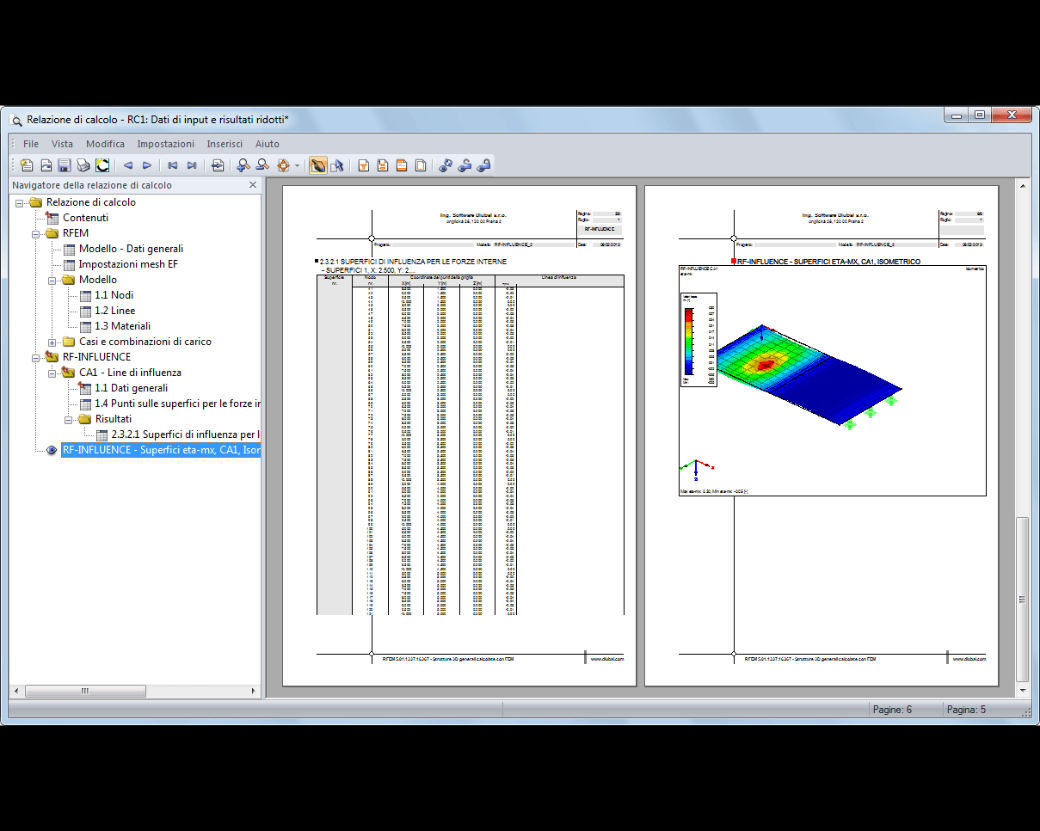Click preview vertical scrollbar thumb
This screenshot has height=831, width=1040.
(1023, 600)
